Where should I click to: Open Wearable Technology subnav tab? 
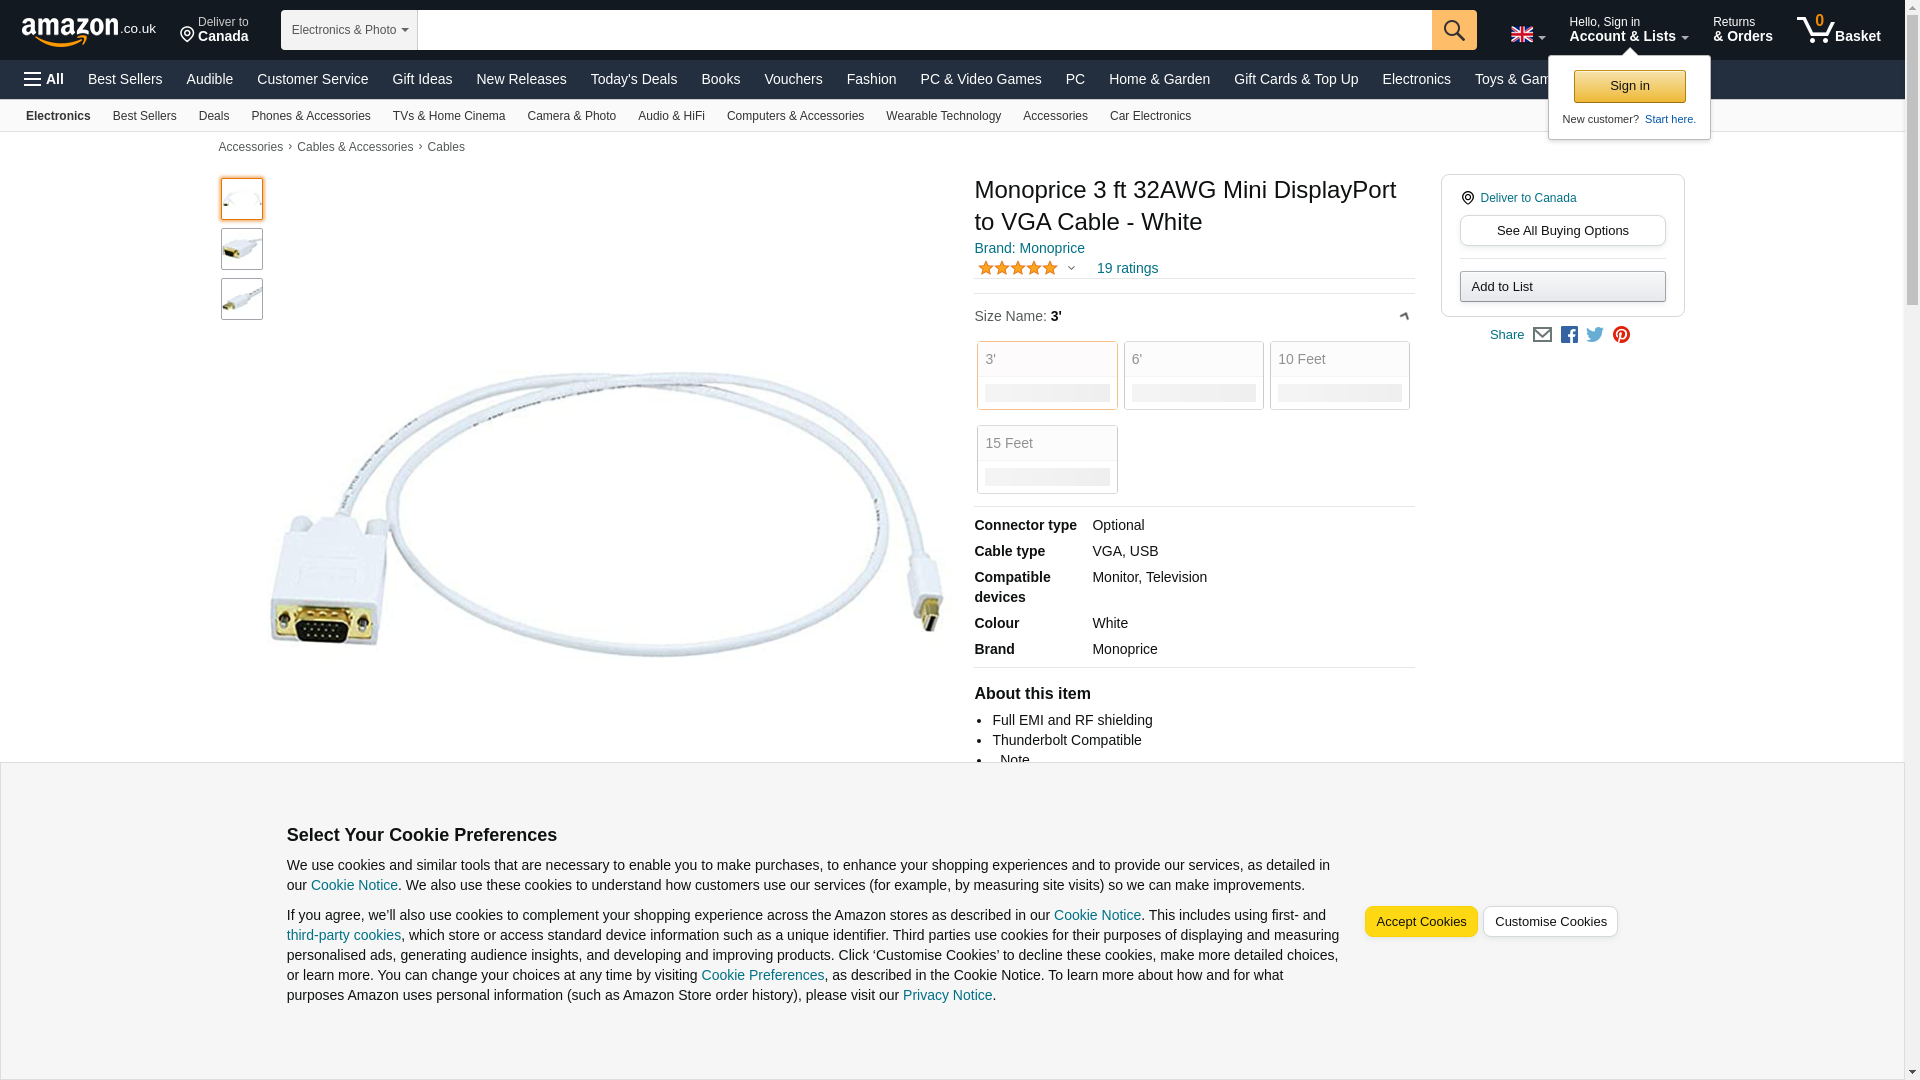pyautogui.click(x=942, y=116)
